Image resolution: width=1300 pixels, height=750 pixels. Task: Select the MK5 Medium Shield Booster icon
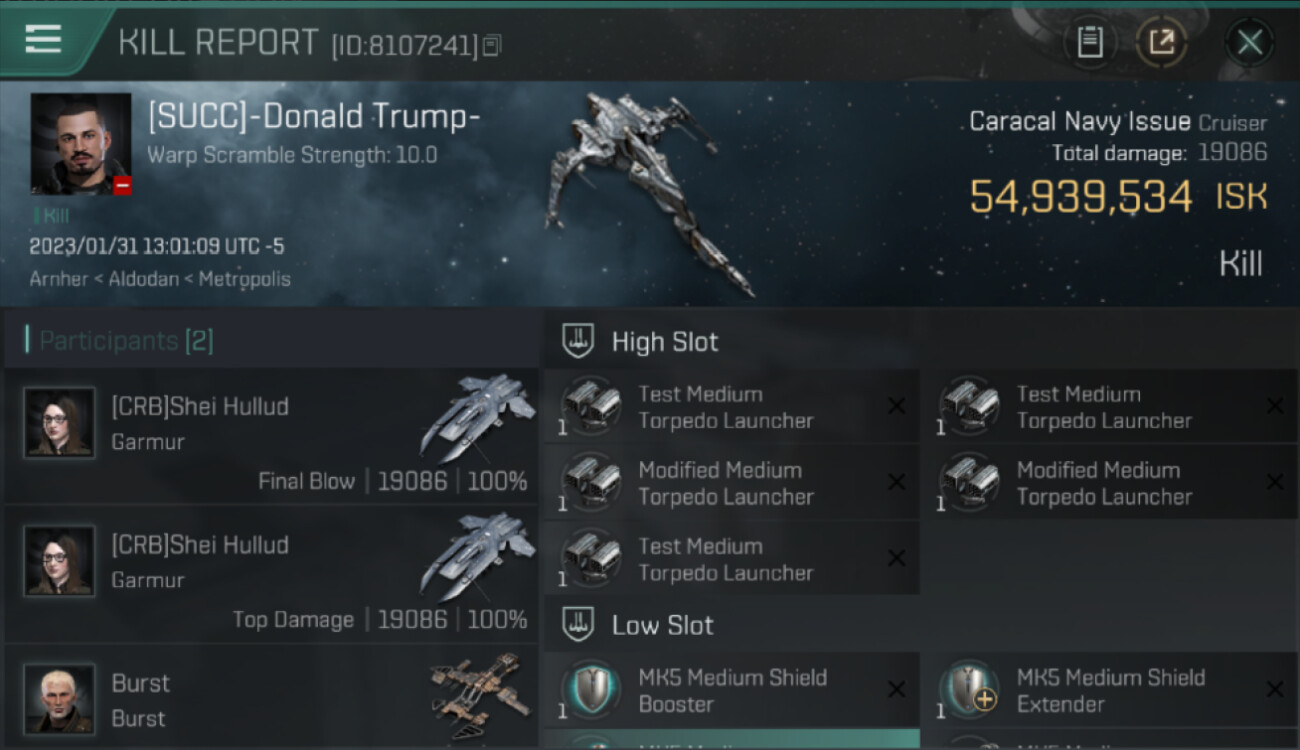pos(590,690)
